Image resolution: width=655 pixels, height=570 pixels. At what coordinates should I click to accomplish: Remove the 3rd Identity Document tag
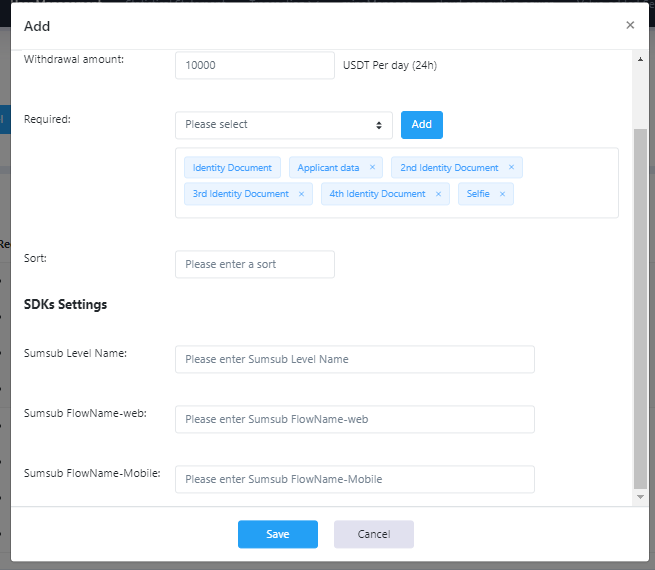tap(301, 194)
